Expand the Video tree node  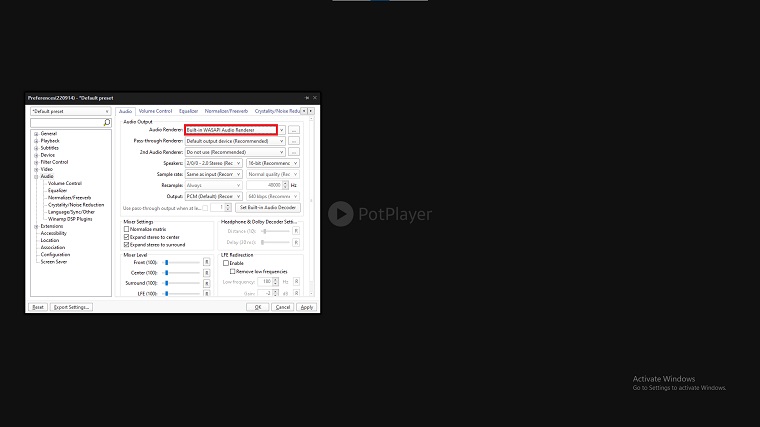click(36, 170)
